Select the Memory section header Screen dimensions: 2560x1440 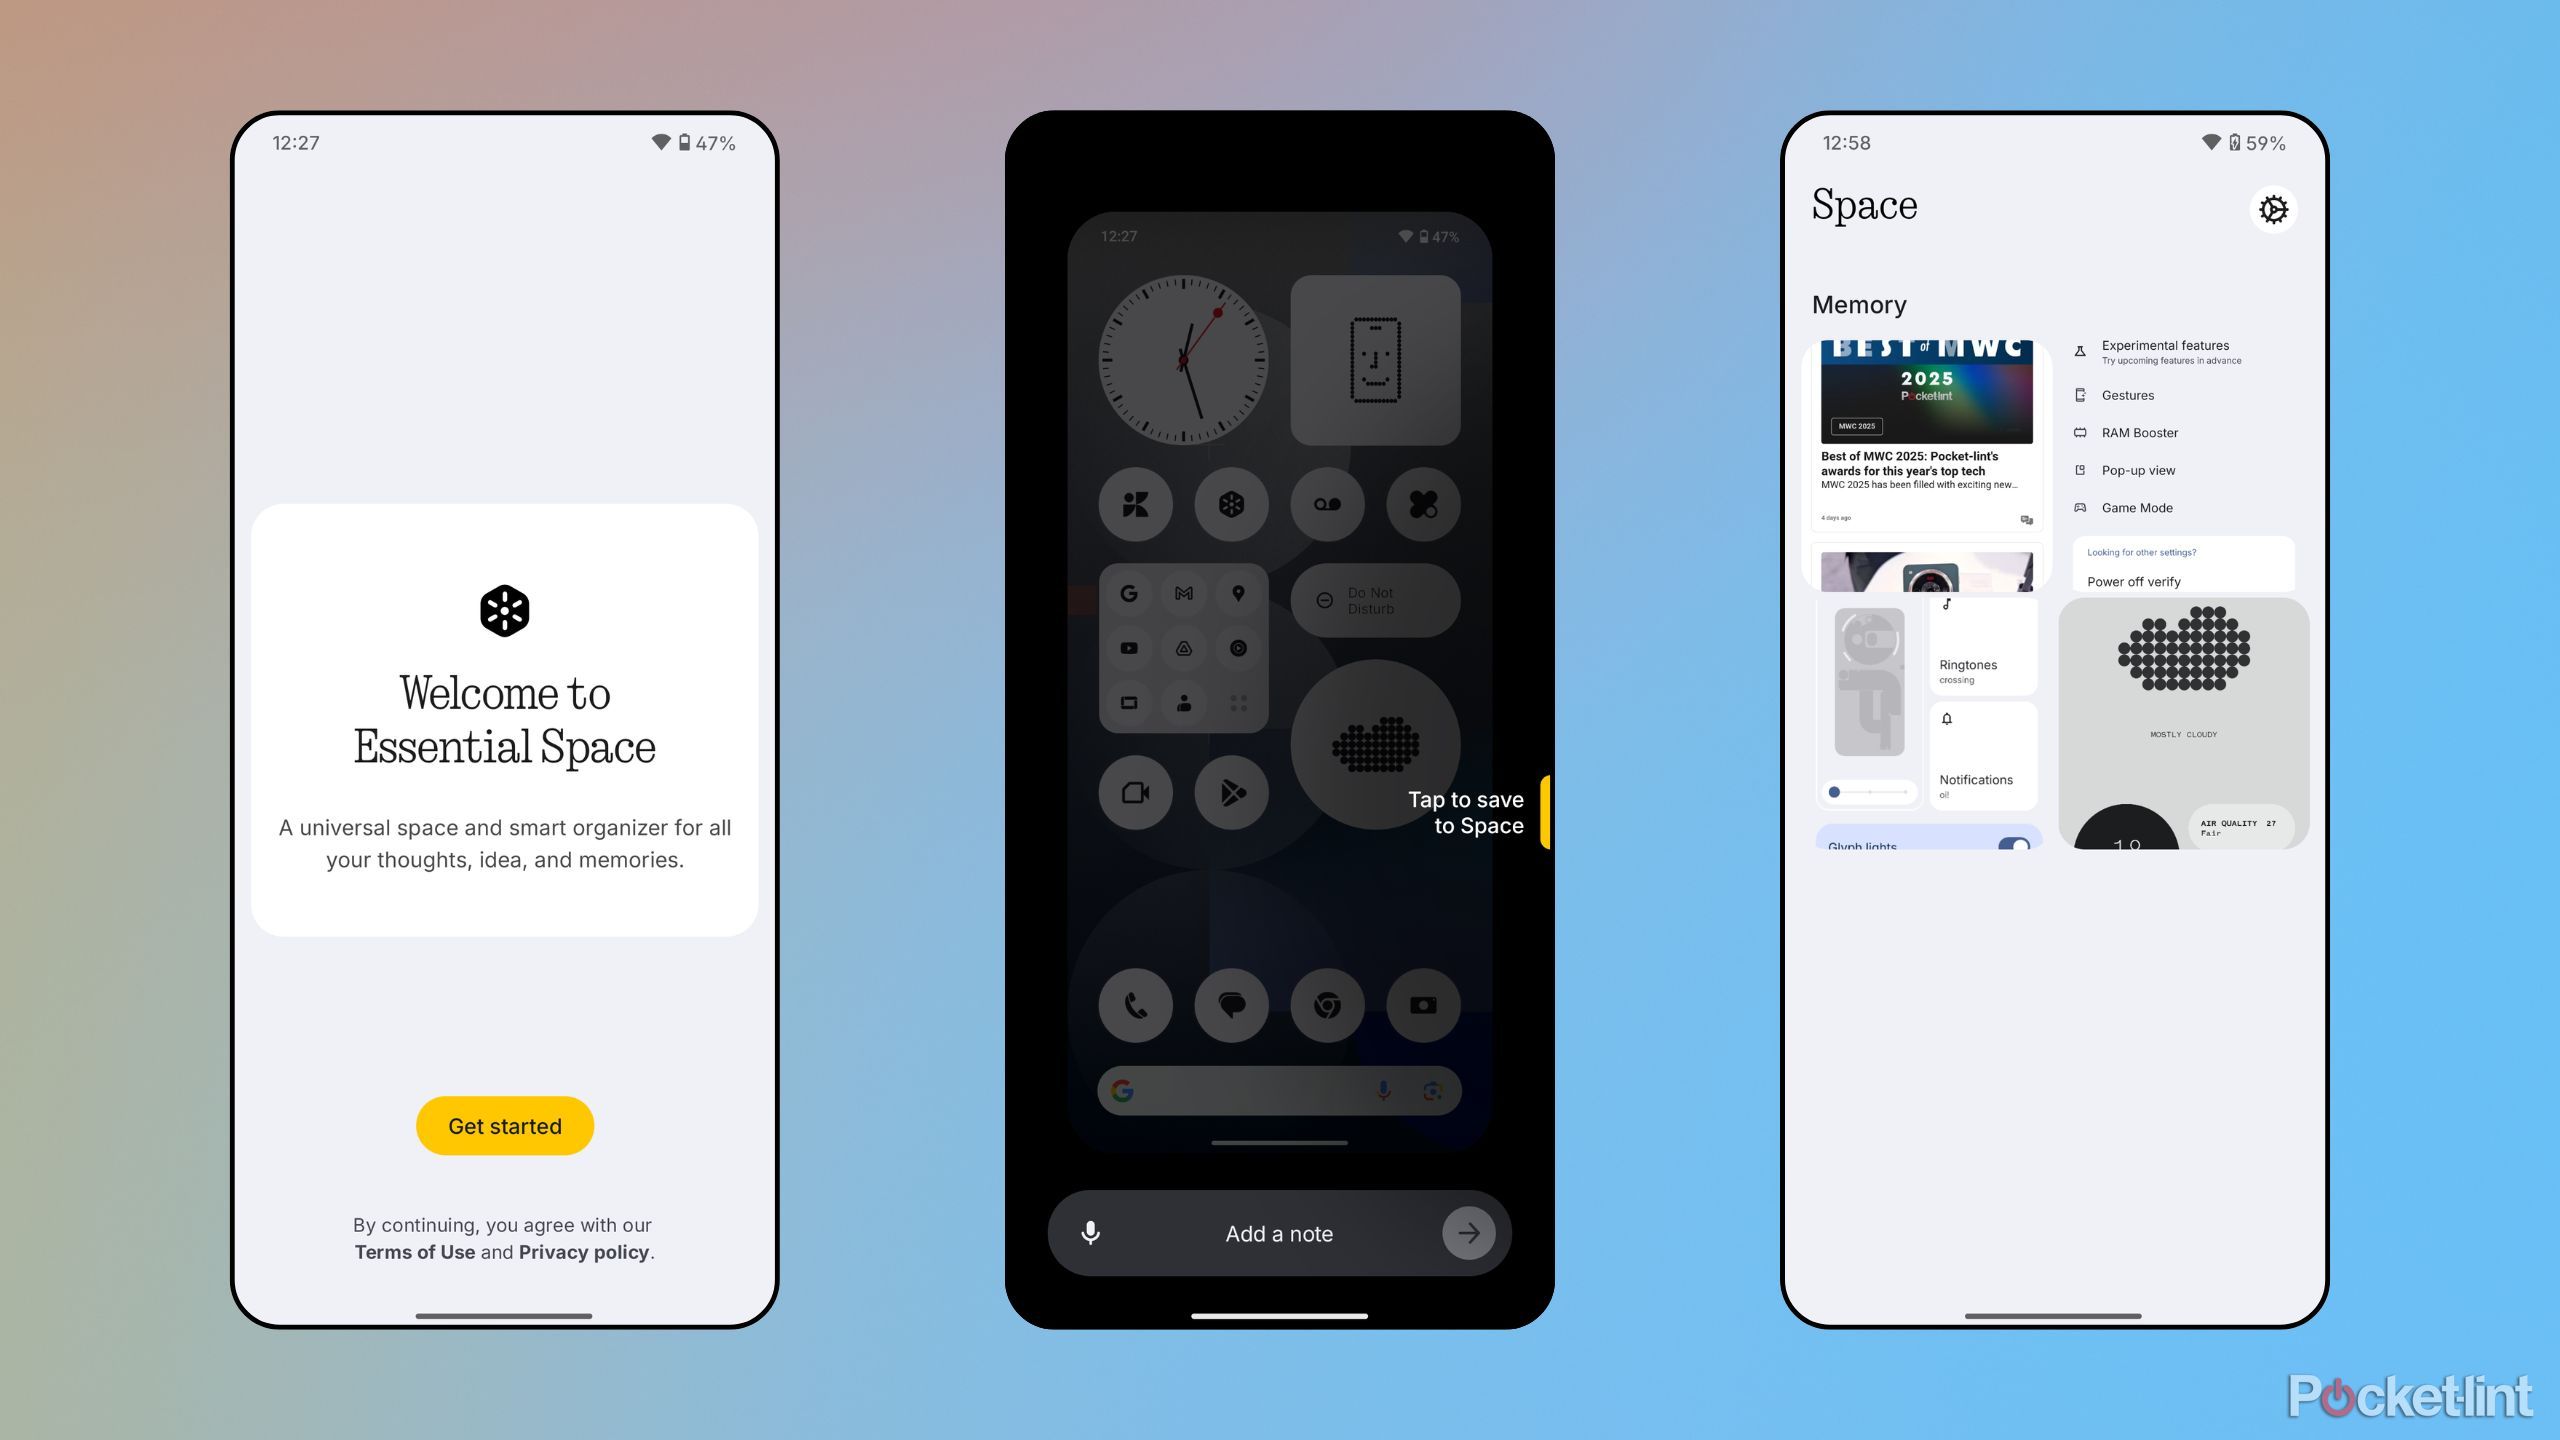pyautogui.click(x=1858, y=302)
